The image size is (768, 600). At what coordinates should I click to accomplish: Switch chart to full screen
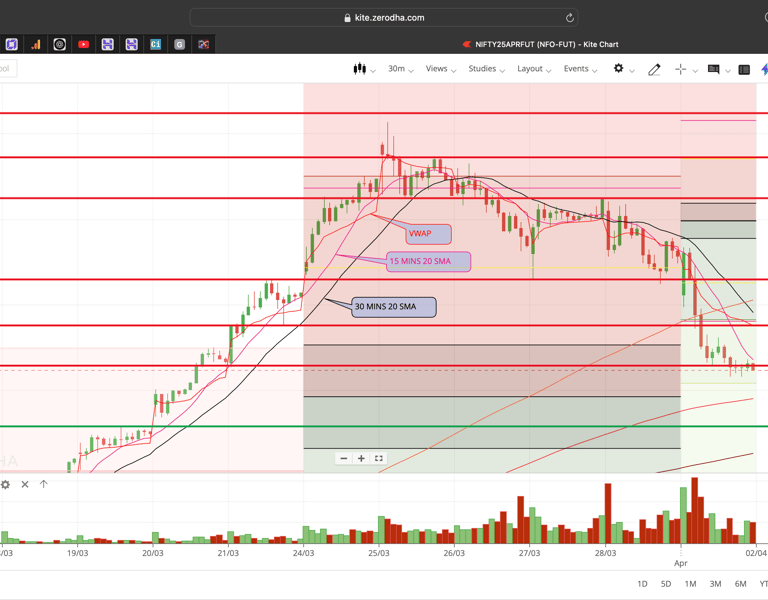tap(379, 458)
